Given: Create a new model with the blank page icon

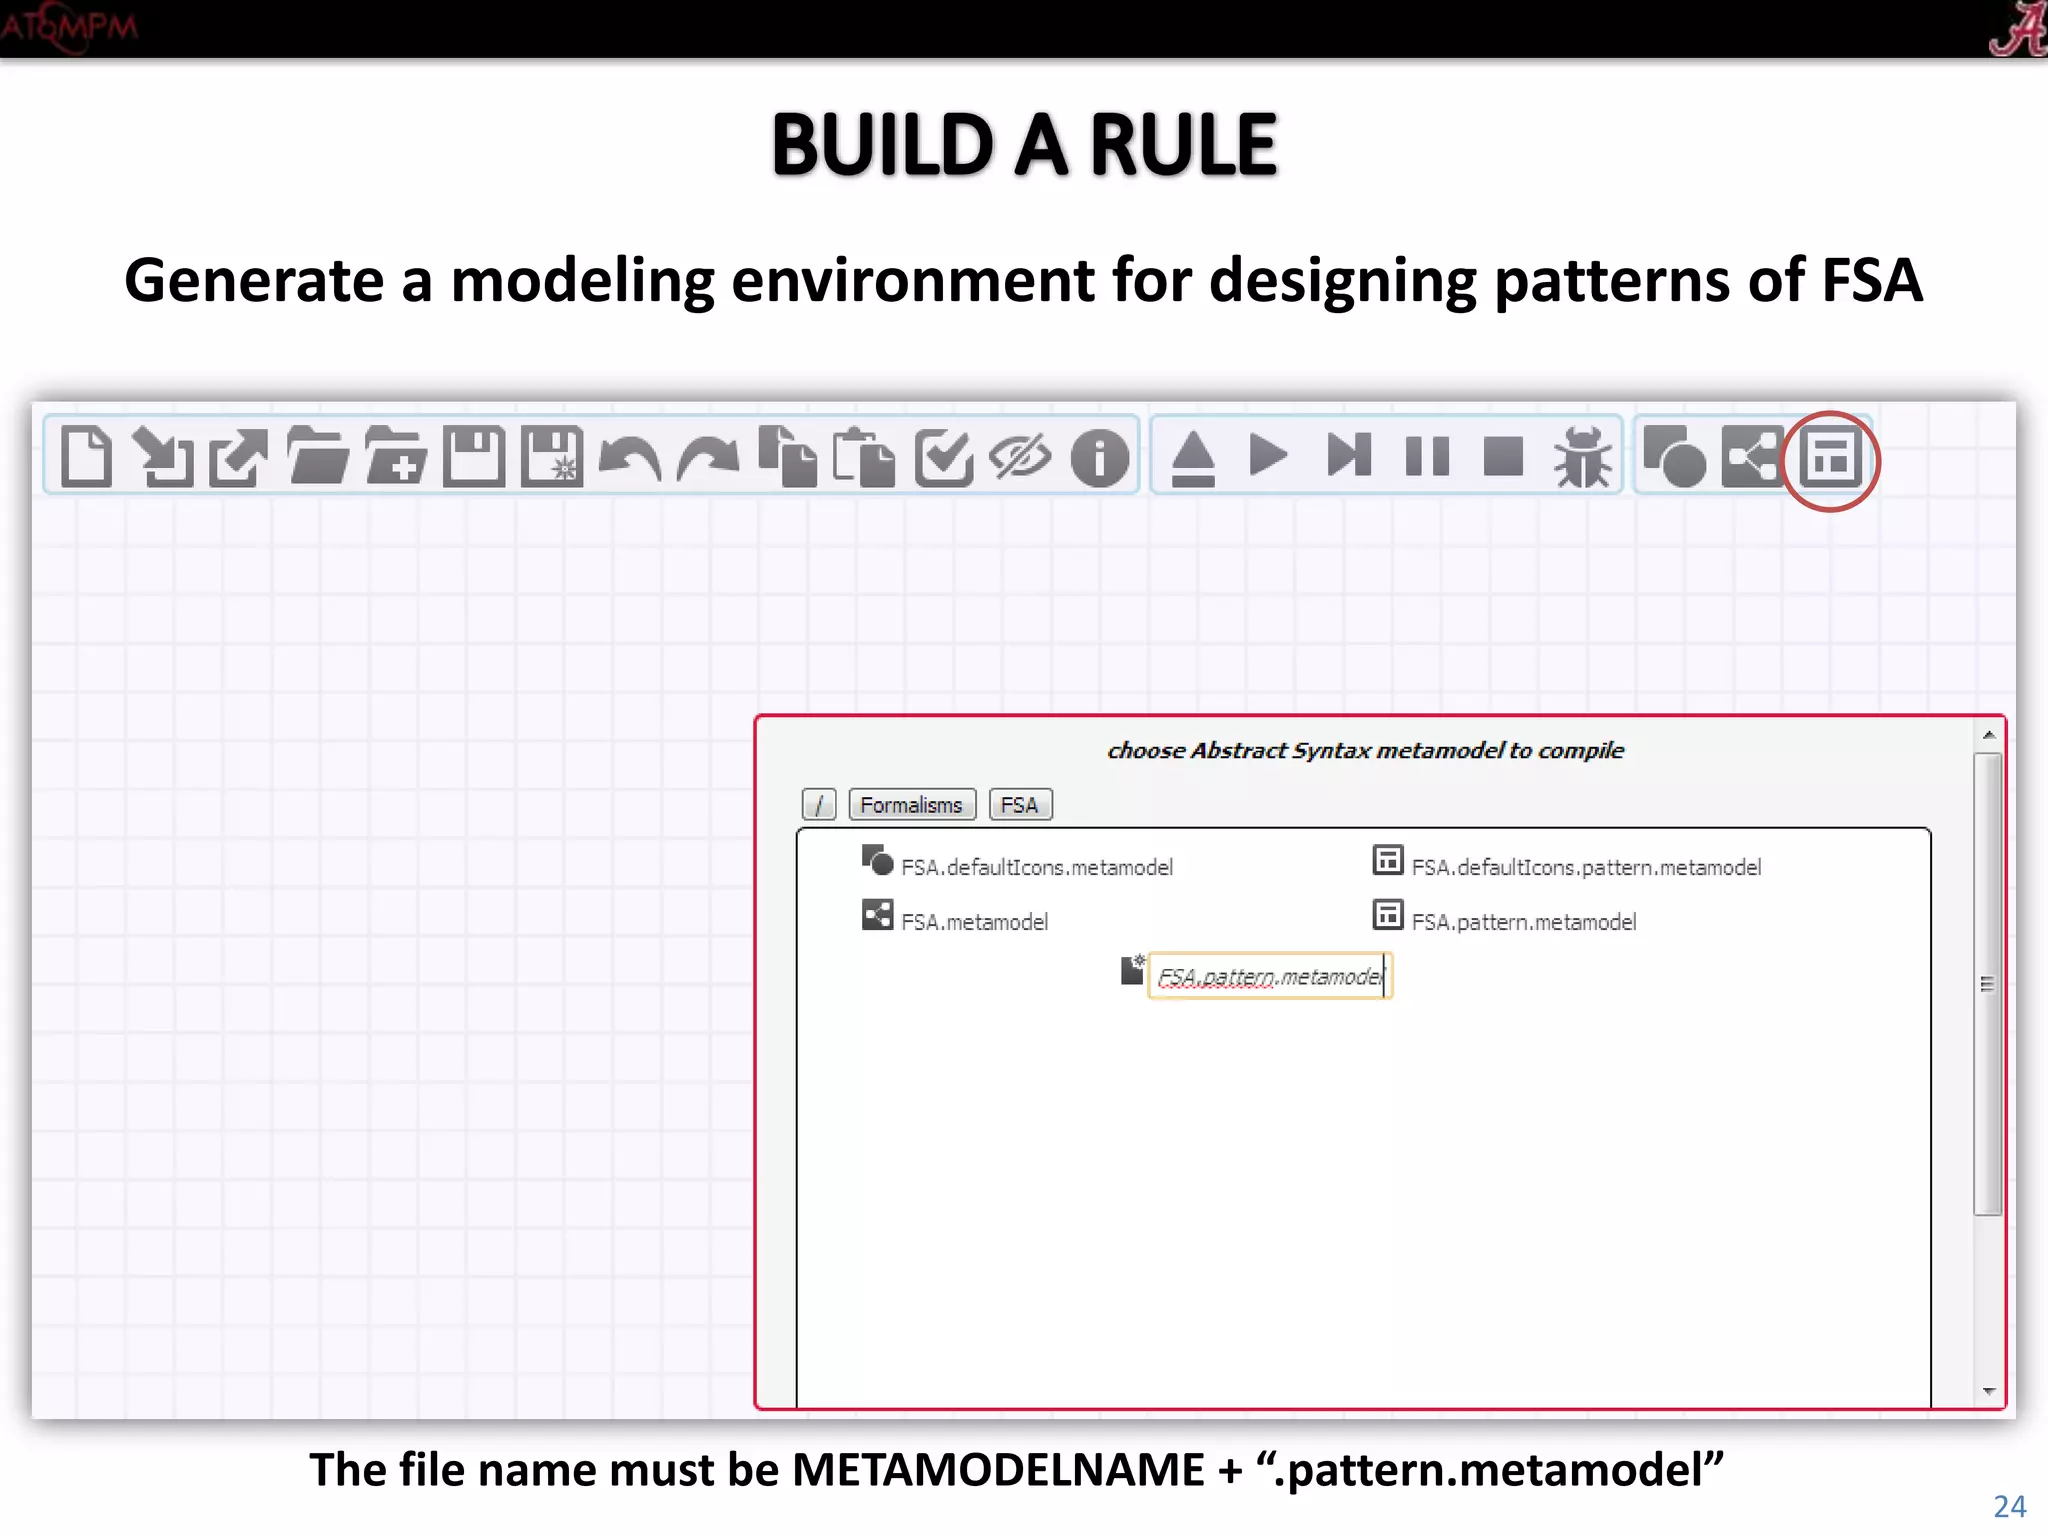Looking at the screenshot, I should (x=86, y=457).
